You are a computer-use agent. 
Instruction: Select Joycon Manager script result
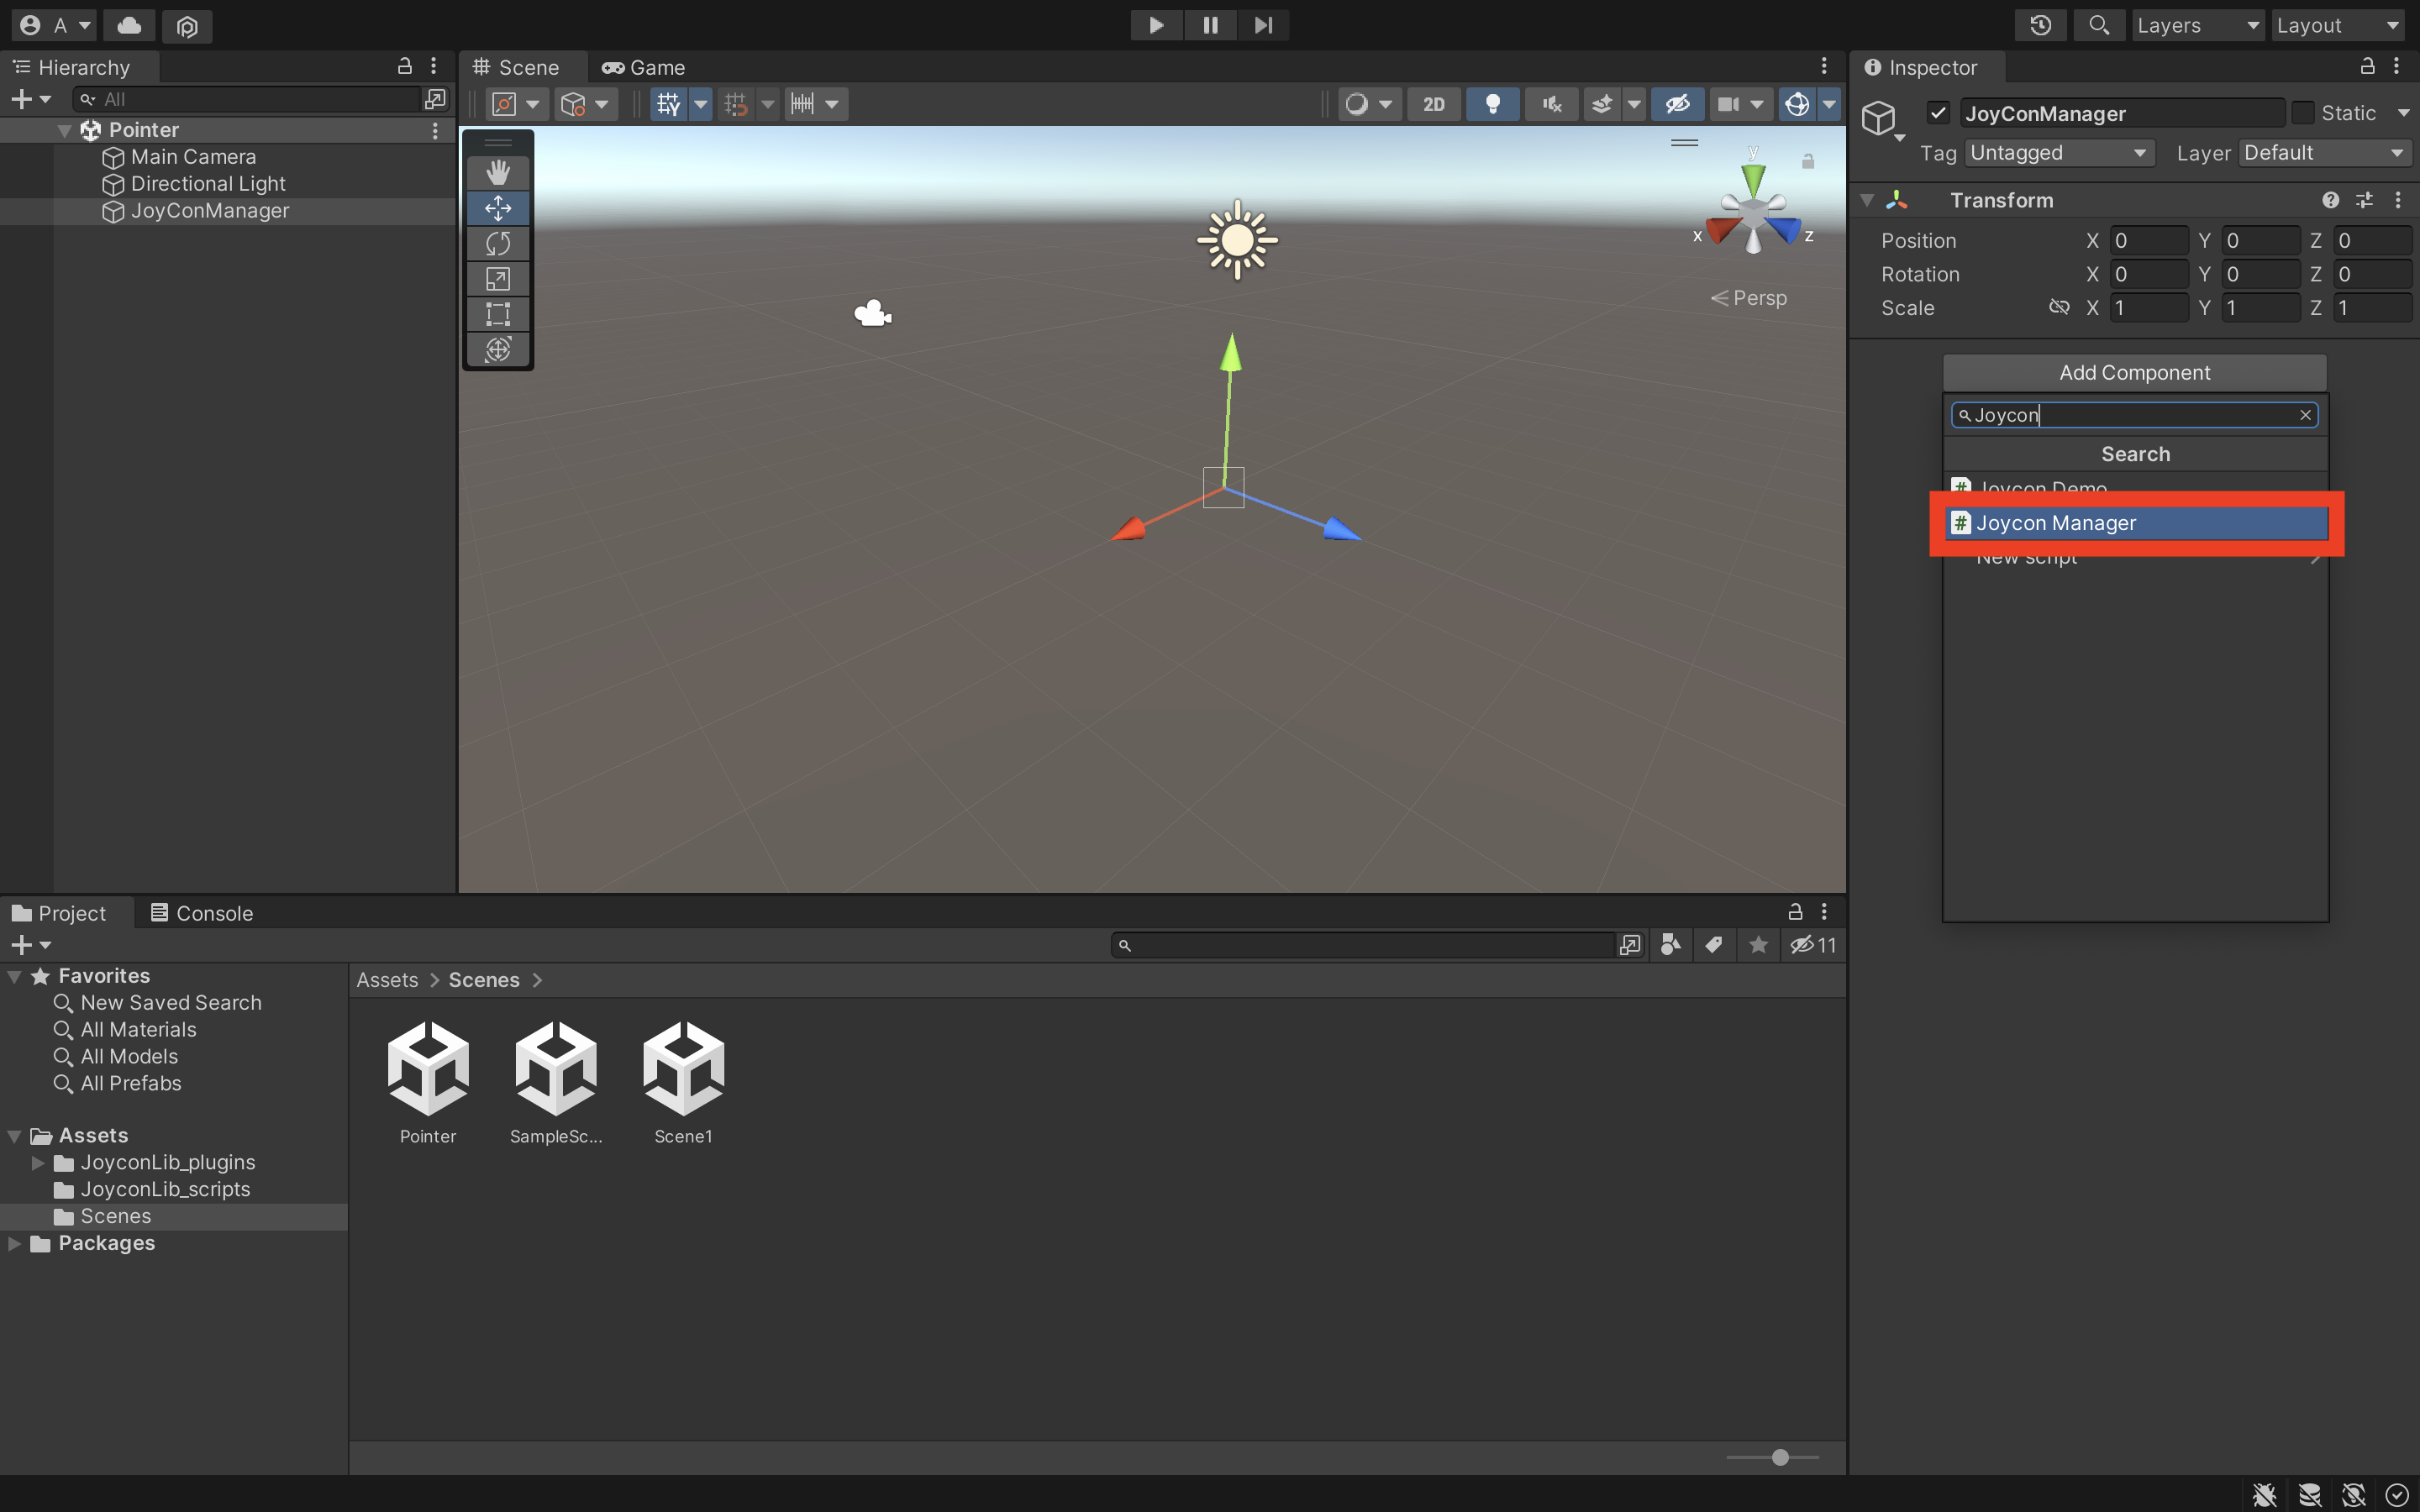coord(2136,523)
